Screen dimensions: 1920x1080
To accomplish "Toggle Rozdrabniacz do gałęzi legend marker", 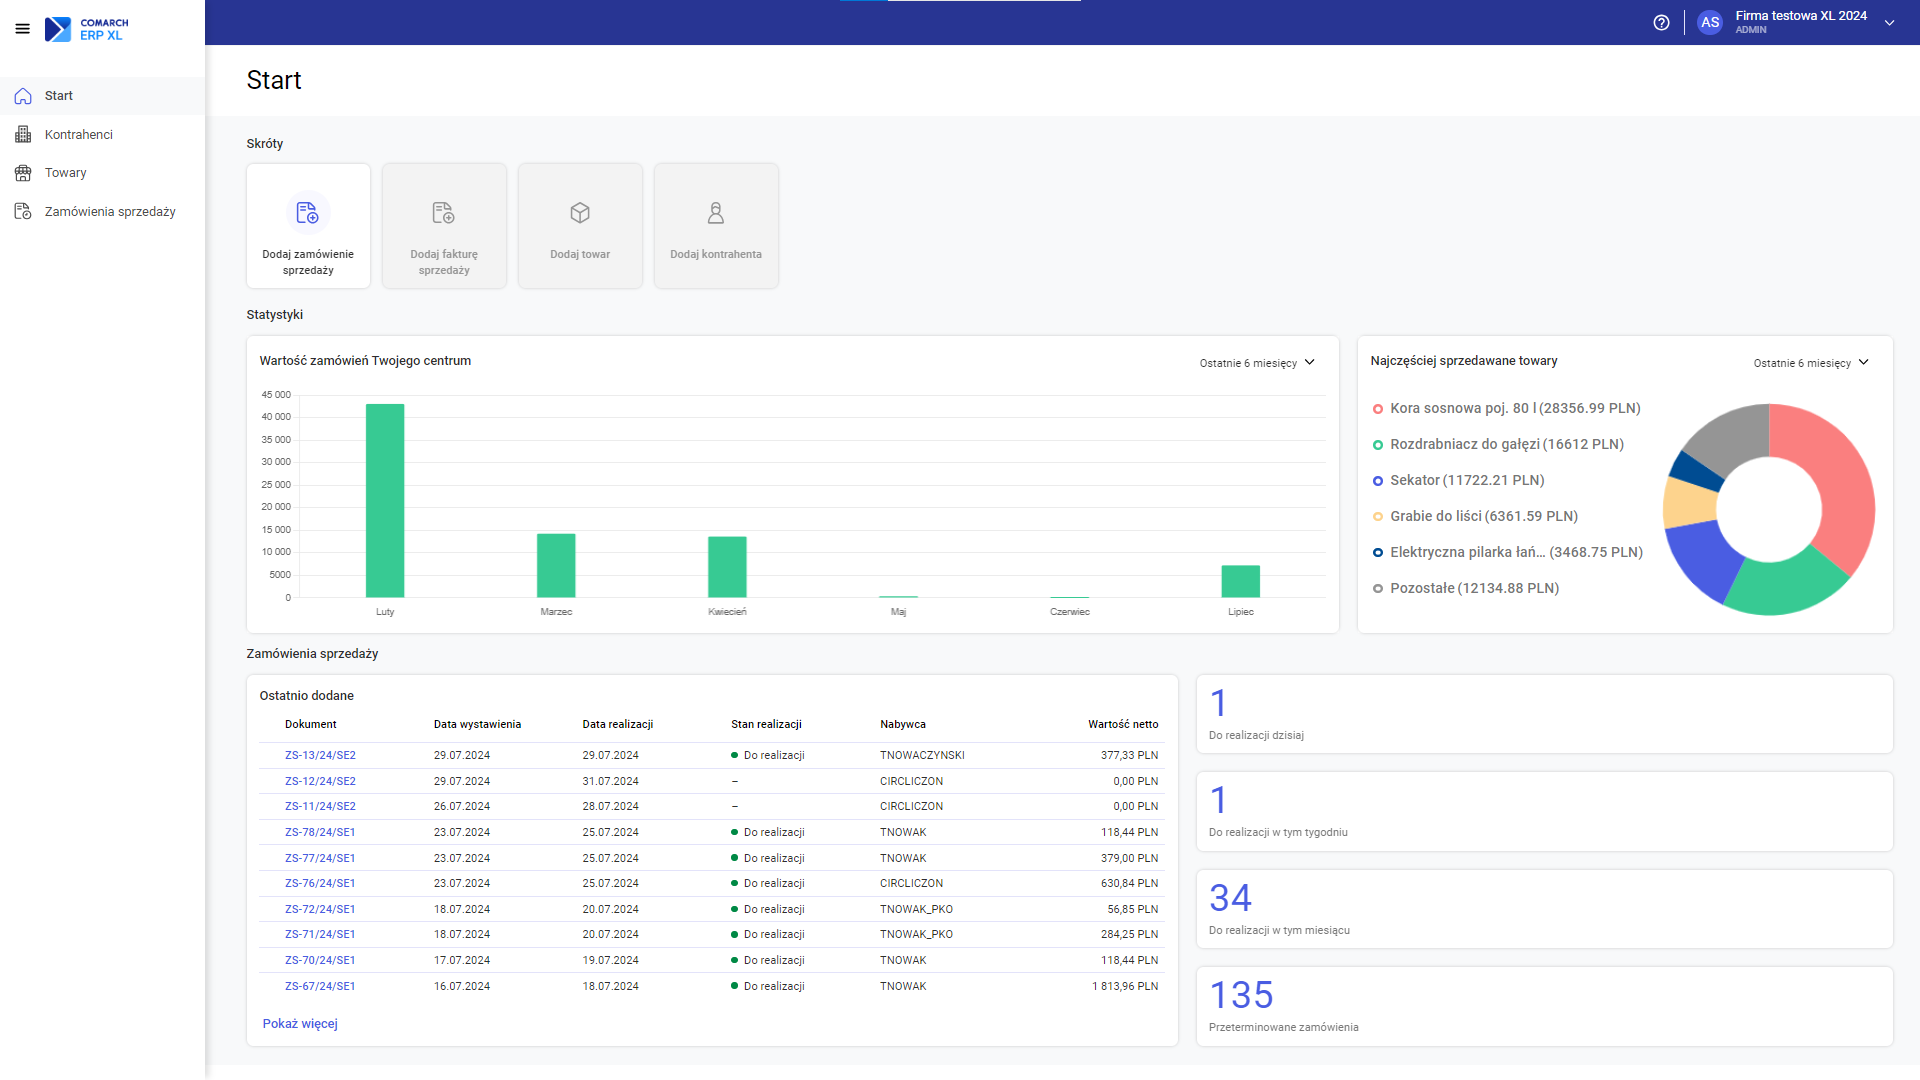I will pos(1378,445).
